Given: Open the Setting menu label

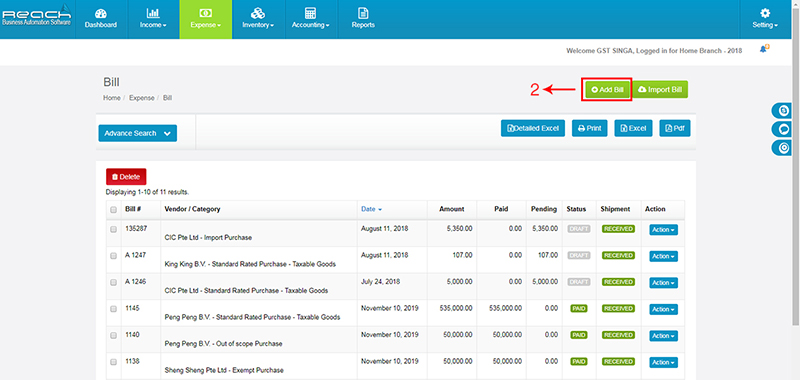Looking at the screenshot, I should tap(765, 25).
